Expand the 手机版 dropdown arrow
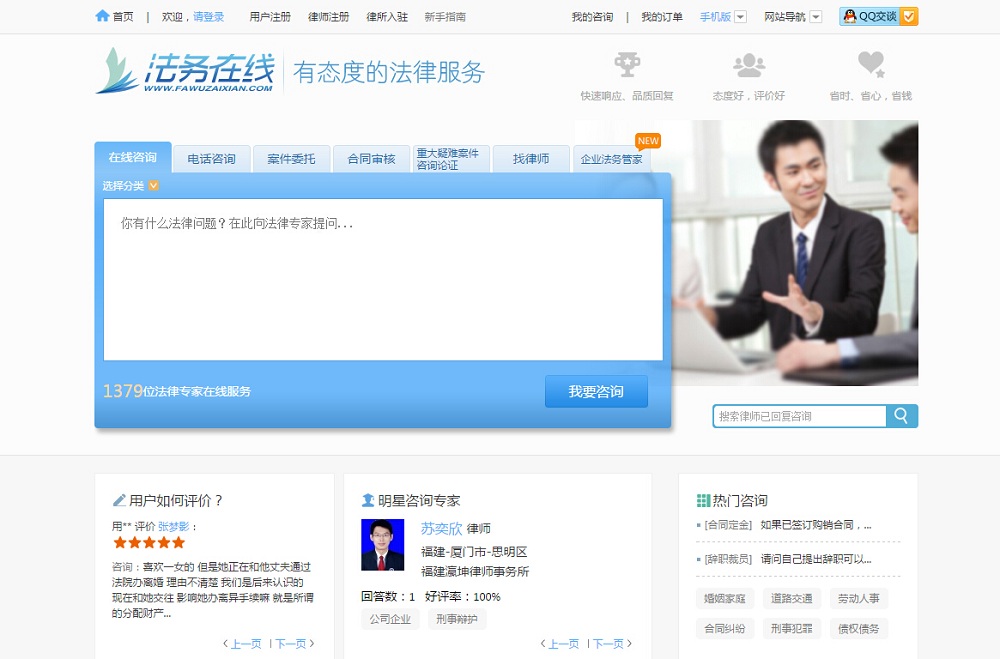This screenshot has height=659, width=1000. coord(740,17)
